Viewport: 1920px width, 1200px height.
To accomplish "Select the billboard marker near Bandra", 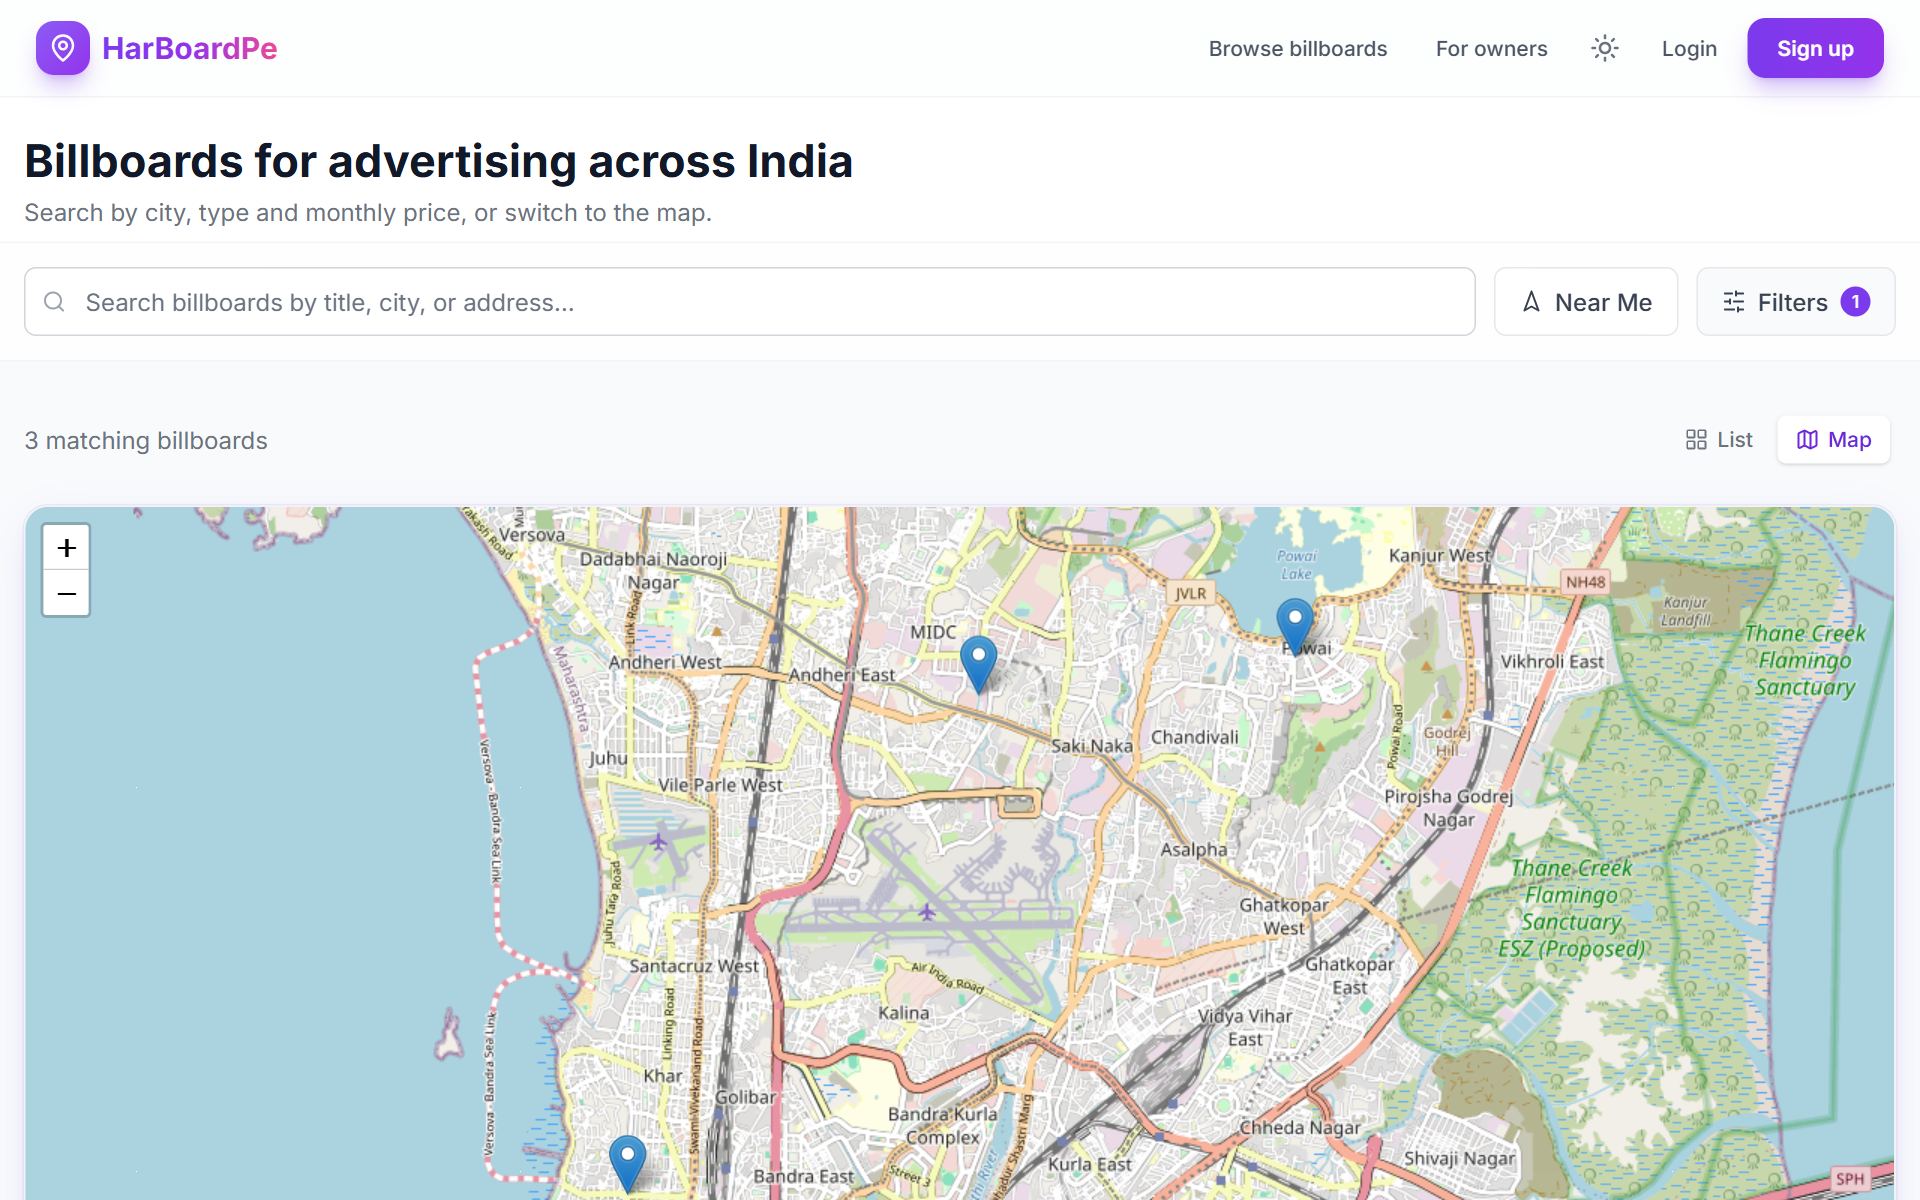I will point(627,1163).
